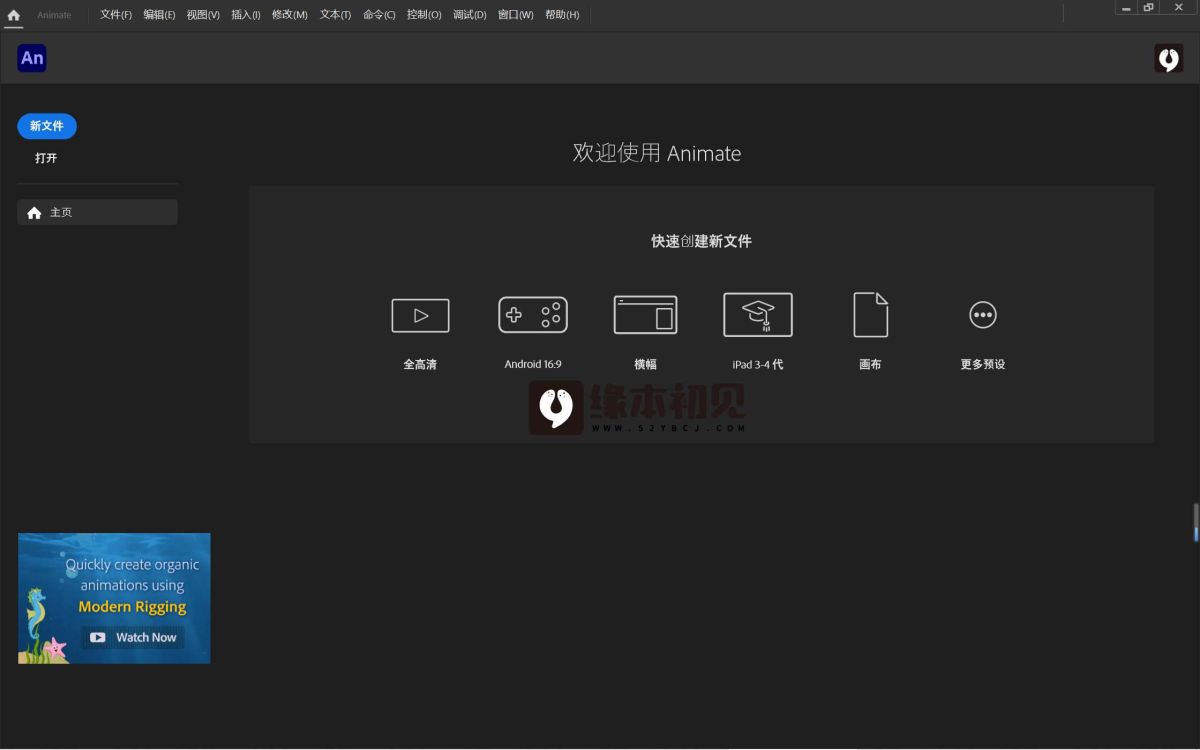
Task: Open the profile avatar icon at top right
Action: [x=1168, y=58]
